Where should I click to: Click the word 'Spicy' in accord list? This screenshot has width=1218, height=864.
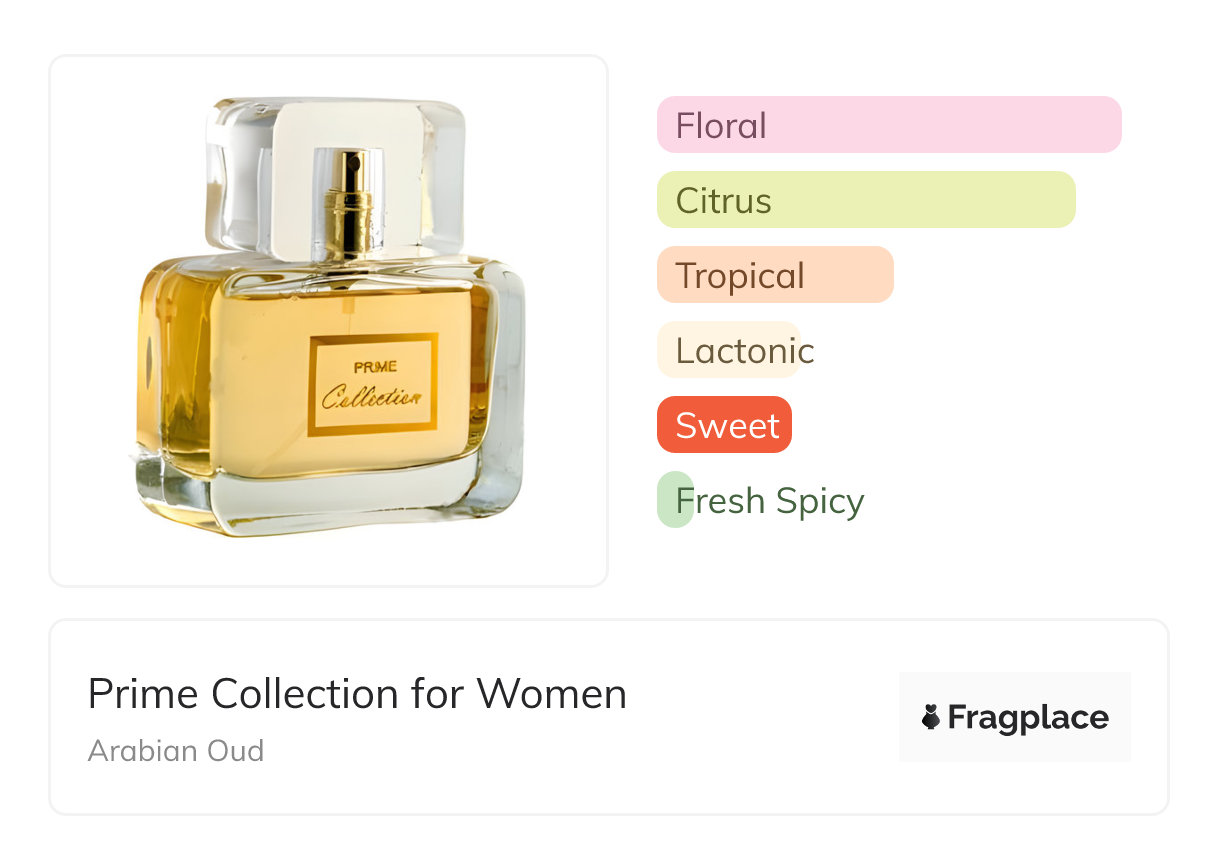[822, 500]
